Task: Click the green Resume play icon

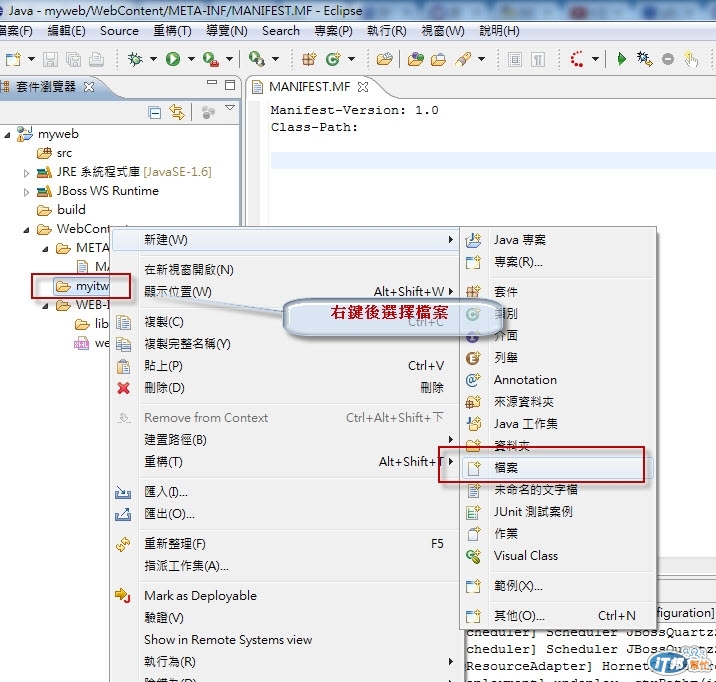Action: click(621, 59)
